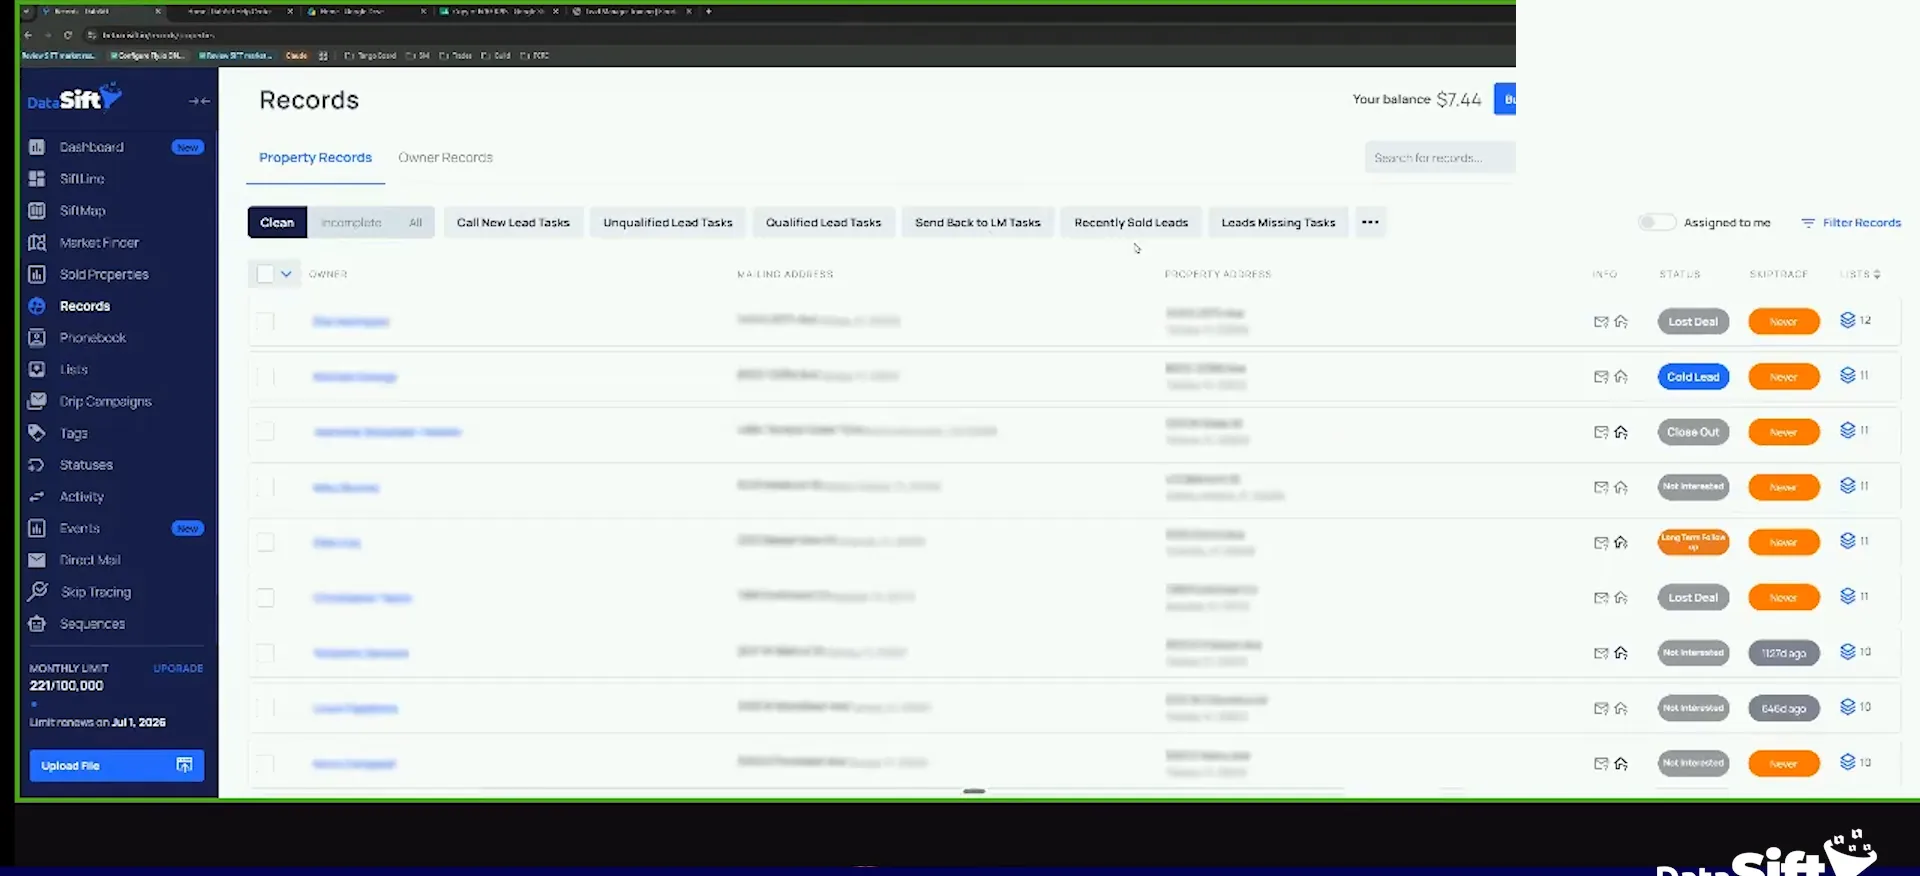1920x876 pixels.
Task: Click the house icon in the Close Out row
Action: 1621,432
